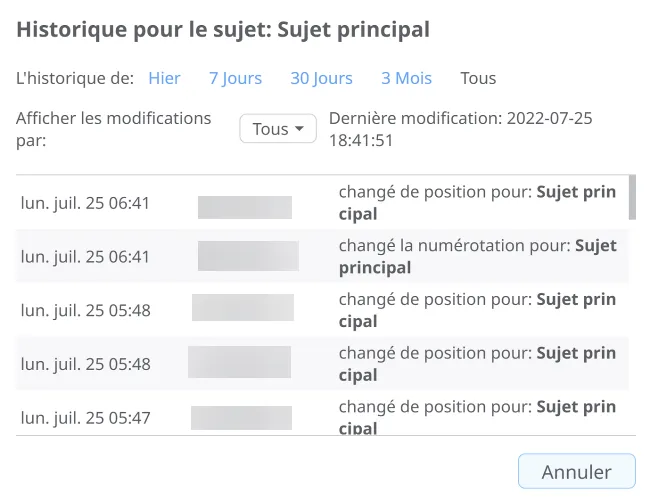Switch history range to 3 Mois

click(406, 78)
